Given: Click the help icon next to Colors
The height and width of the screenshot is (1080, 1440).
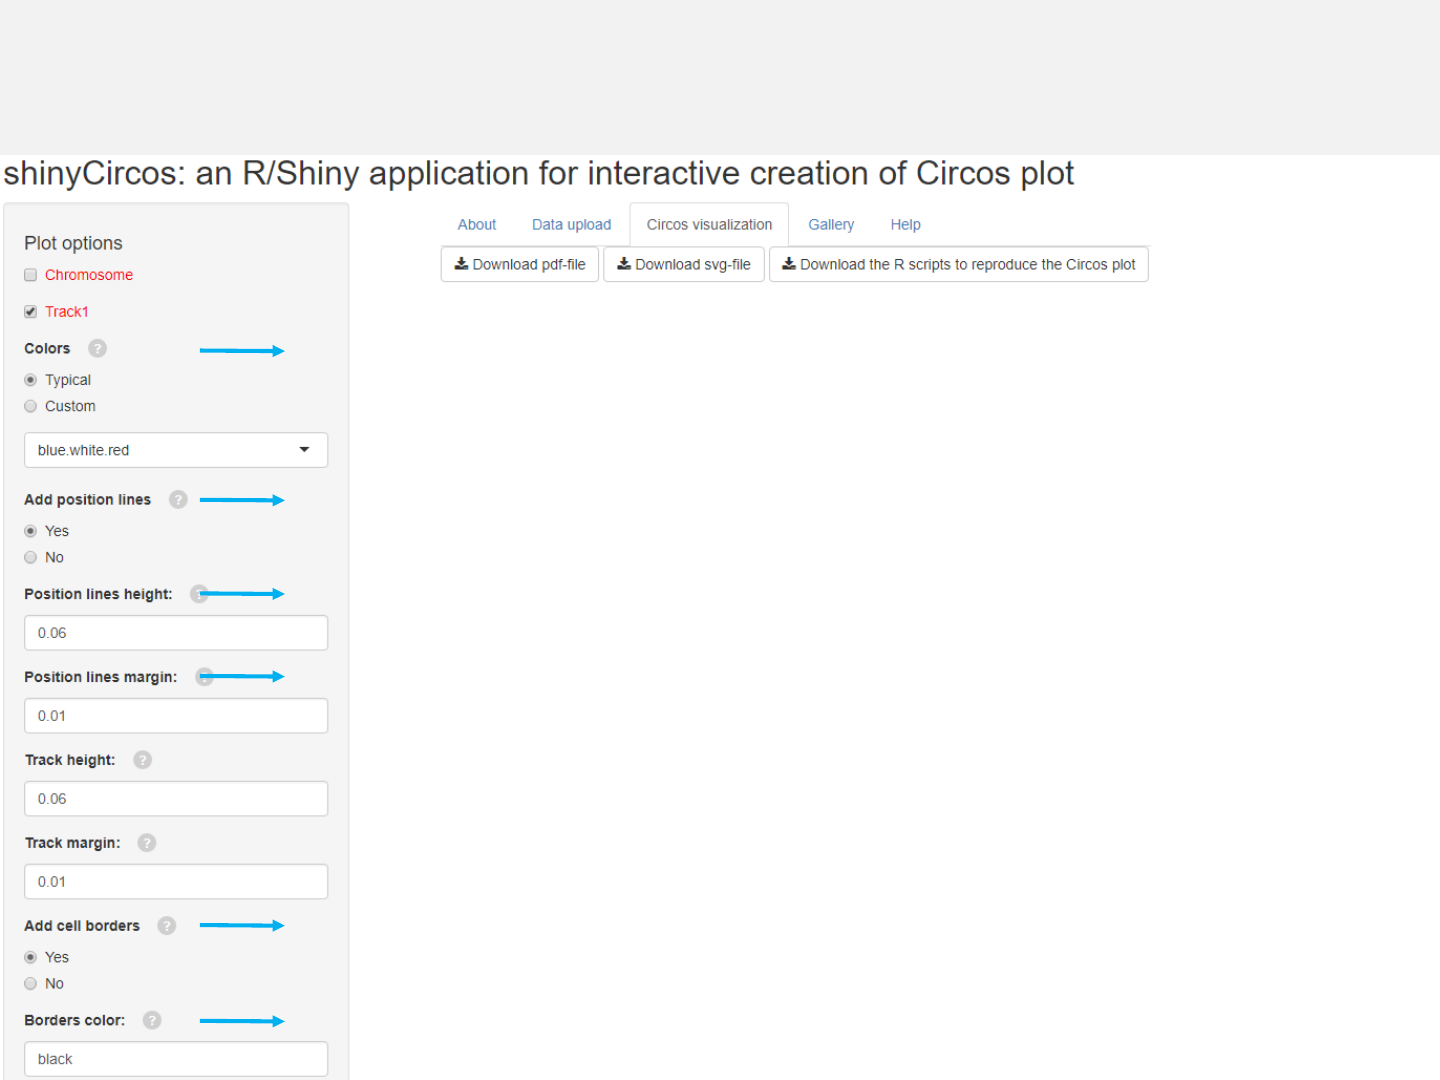Looking at the screenshot, I should [x=97, y=348].
